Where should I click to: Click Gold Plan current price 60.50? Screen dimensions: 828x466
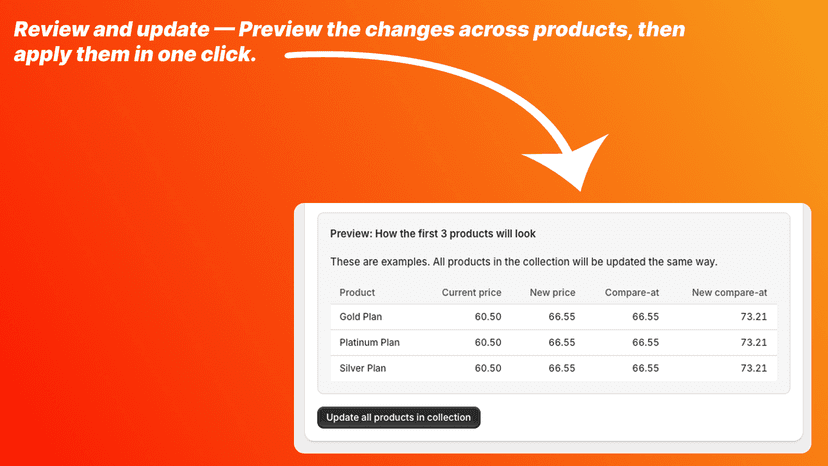pyautogui.click(x=488, y=317)
